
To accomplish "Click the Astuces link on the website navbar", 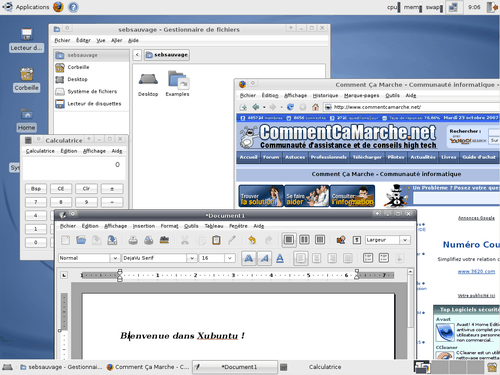I will [295, 157].
